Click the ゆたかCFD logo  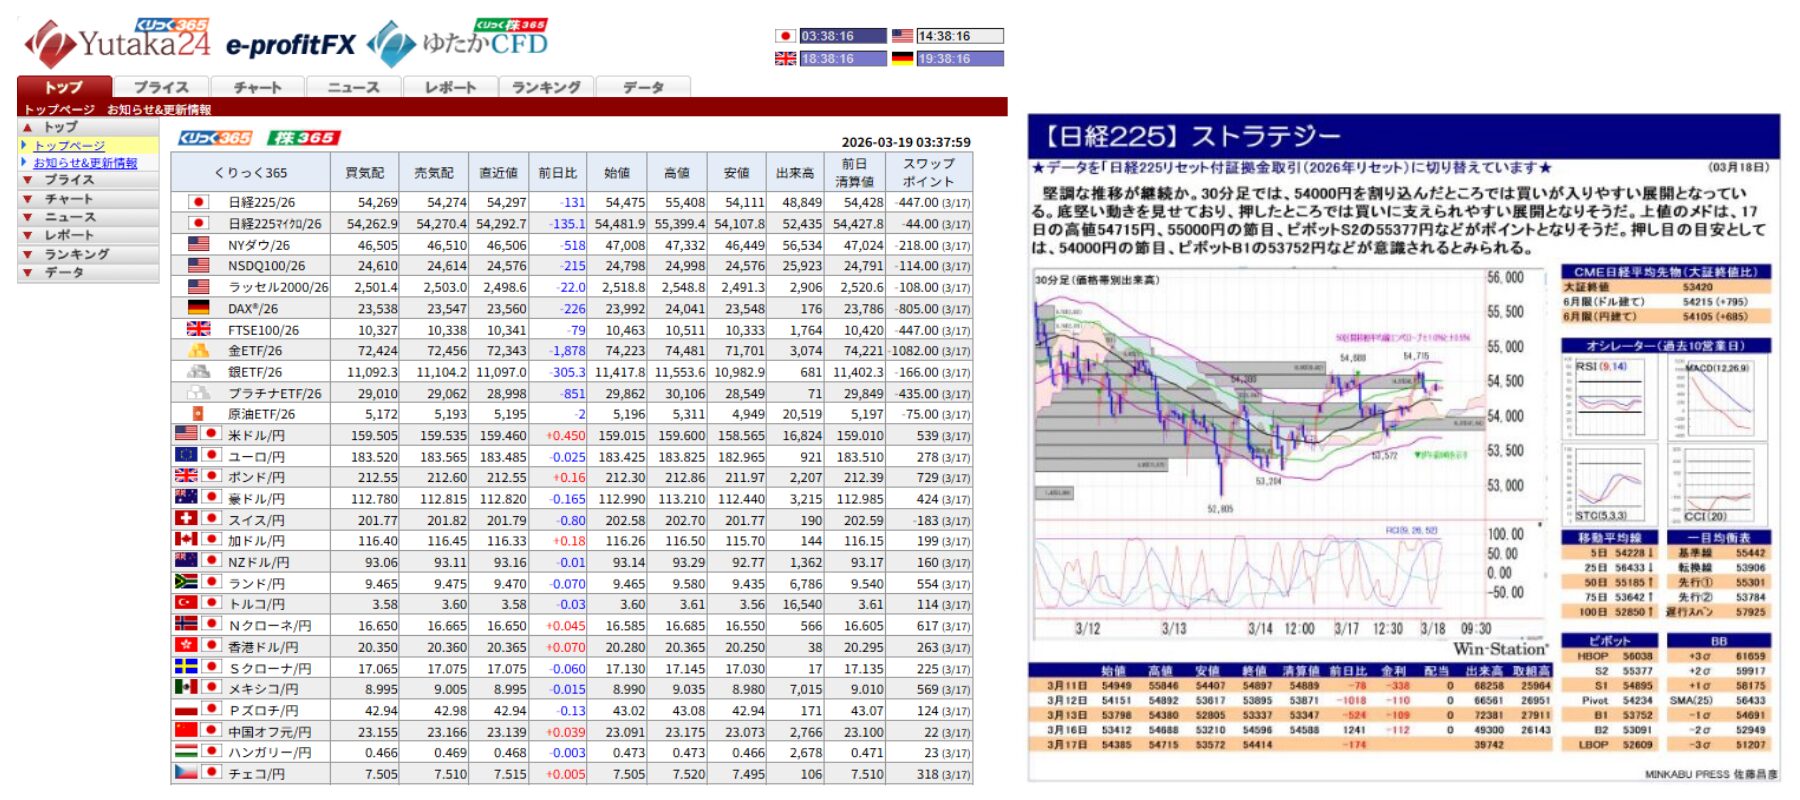click(461, 43)
